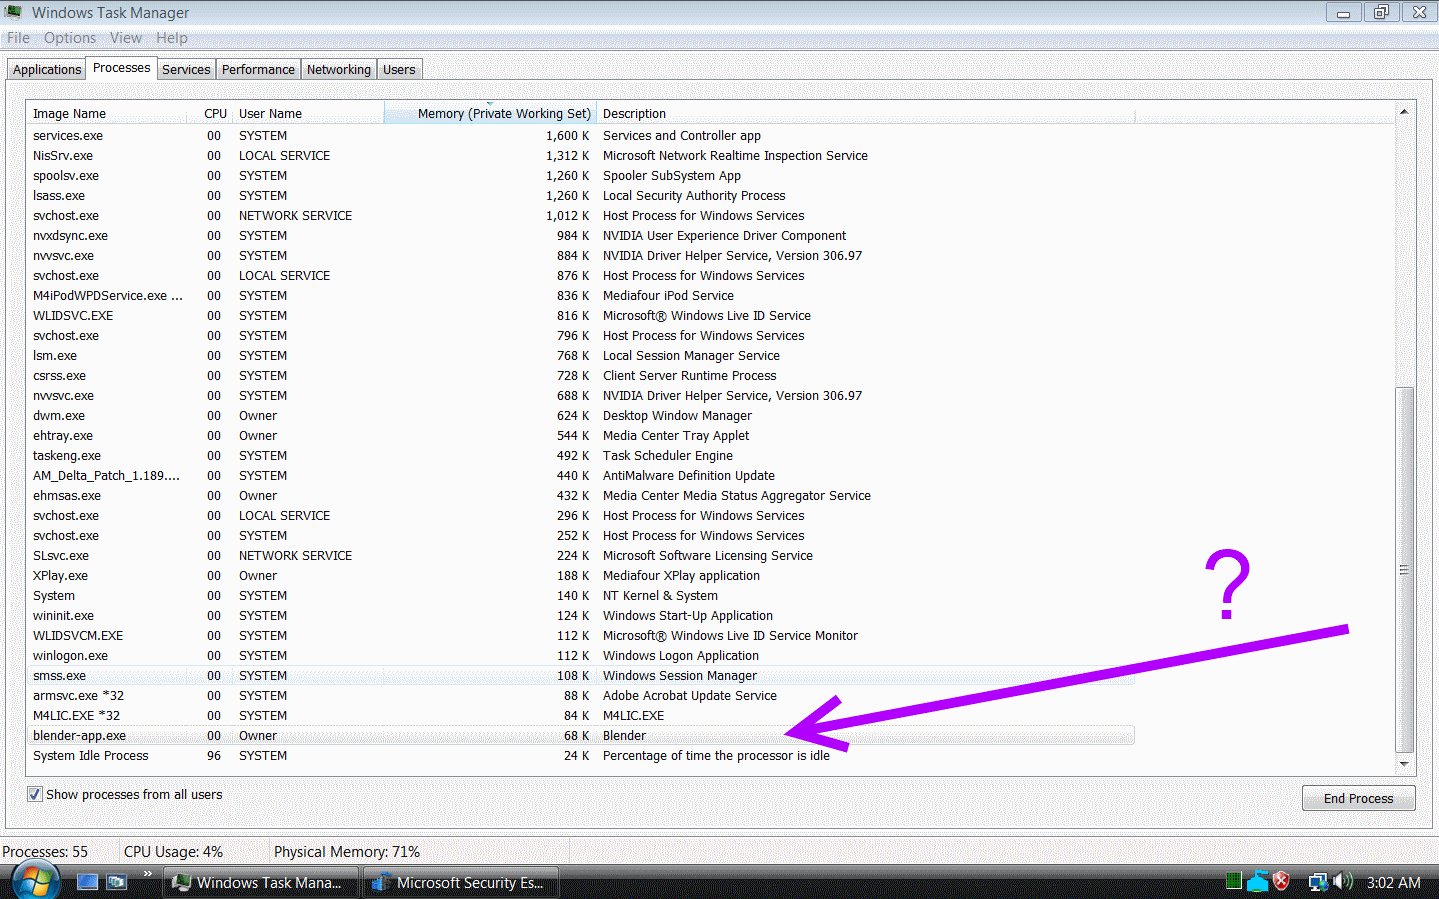Uncheck Show processes from all users
Viewport: 1439px width, 899px height.
click(x=35, y=794)
